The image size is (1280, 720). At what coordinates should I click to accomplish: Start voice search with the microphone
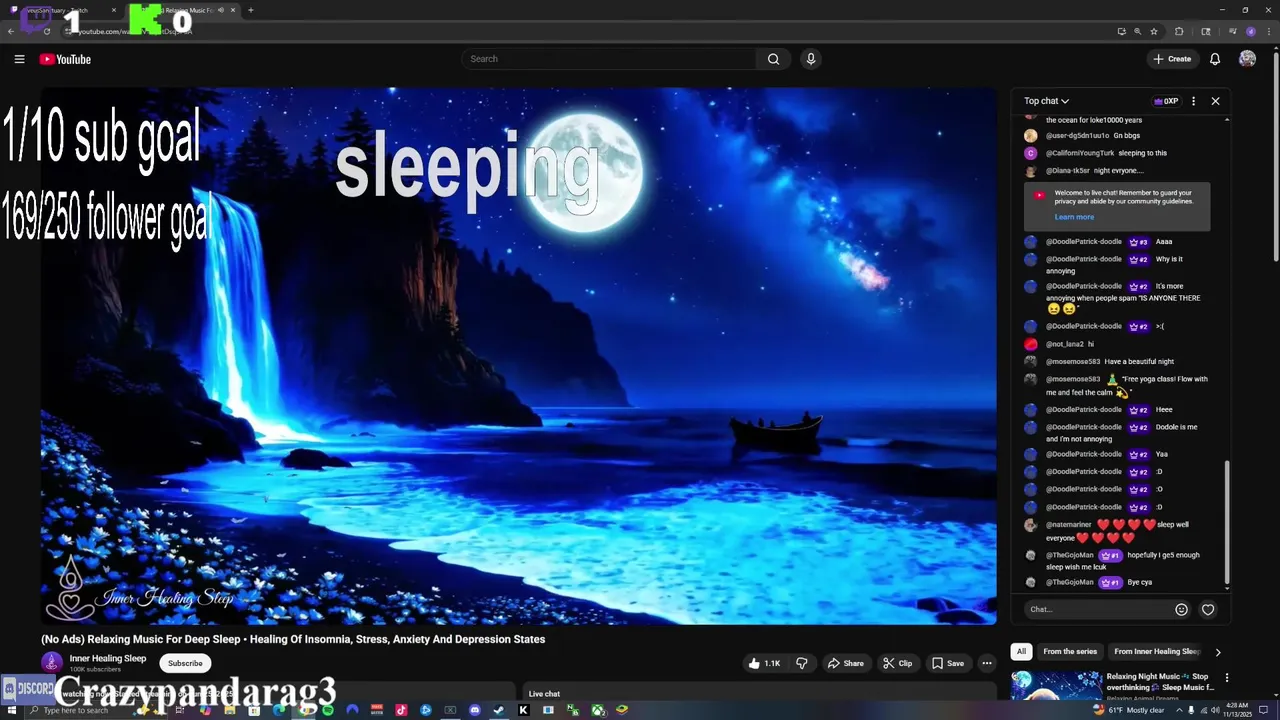click(811, 59)
